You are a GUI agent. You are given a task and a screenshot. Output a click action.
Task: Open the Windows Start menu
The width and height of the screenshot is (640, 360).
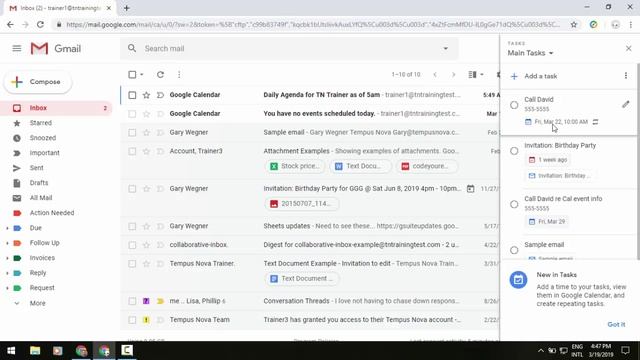tap(11, 351)
